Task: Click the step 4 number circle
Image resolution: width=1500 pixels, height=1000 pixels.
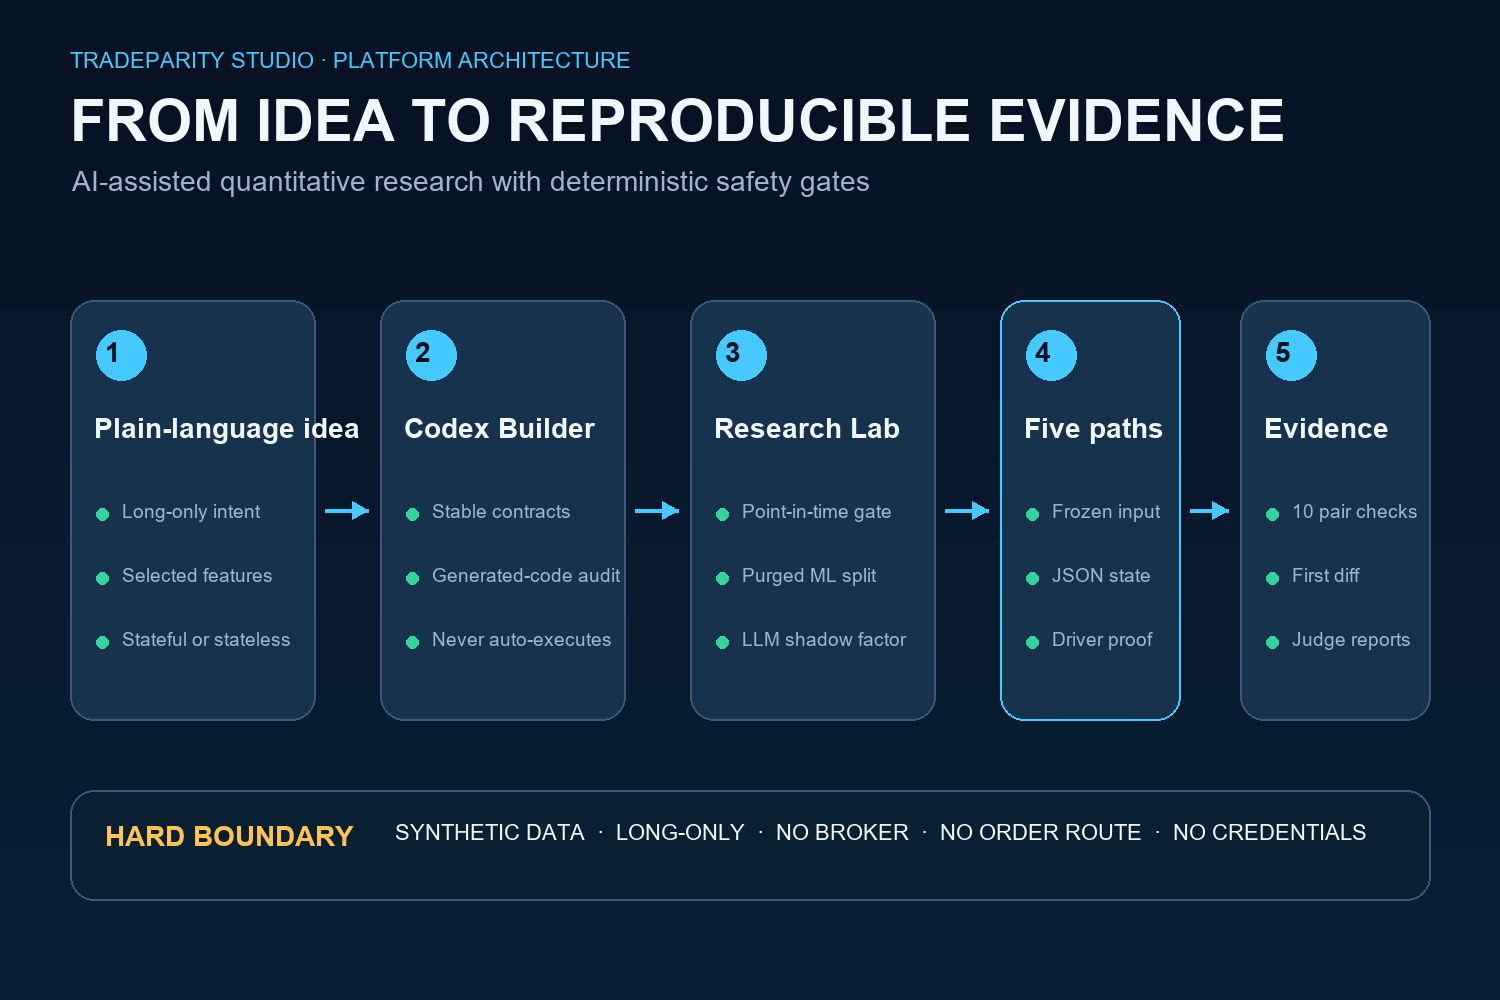Action: coord(1051,355)
